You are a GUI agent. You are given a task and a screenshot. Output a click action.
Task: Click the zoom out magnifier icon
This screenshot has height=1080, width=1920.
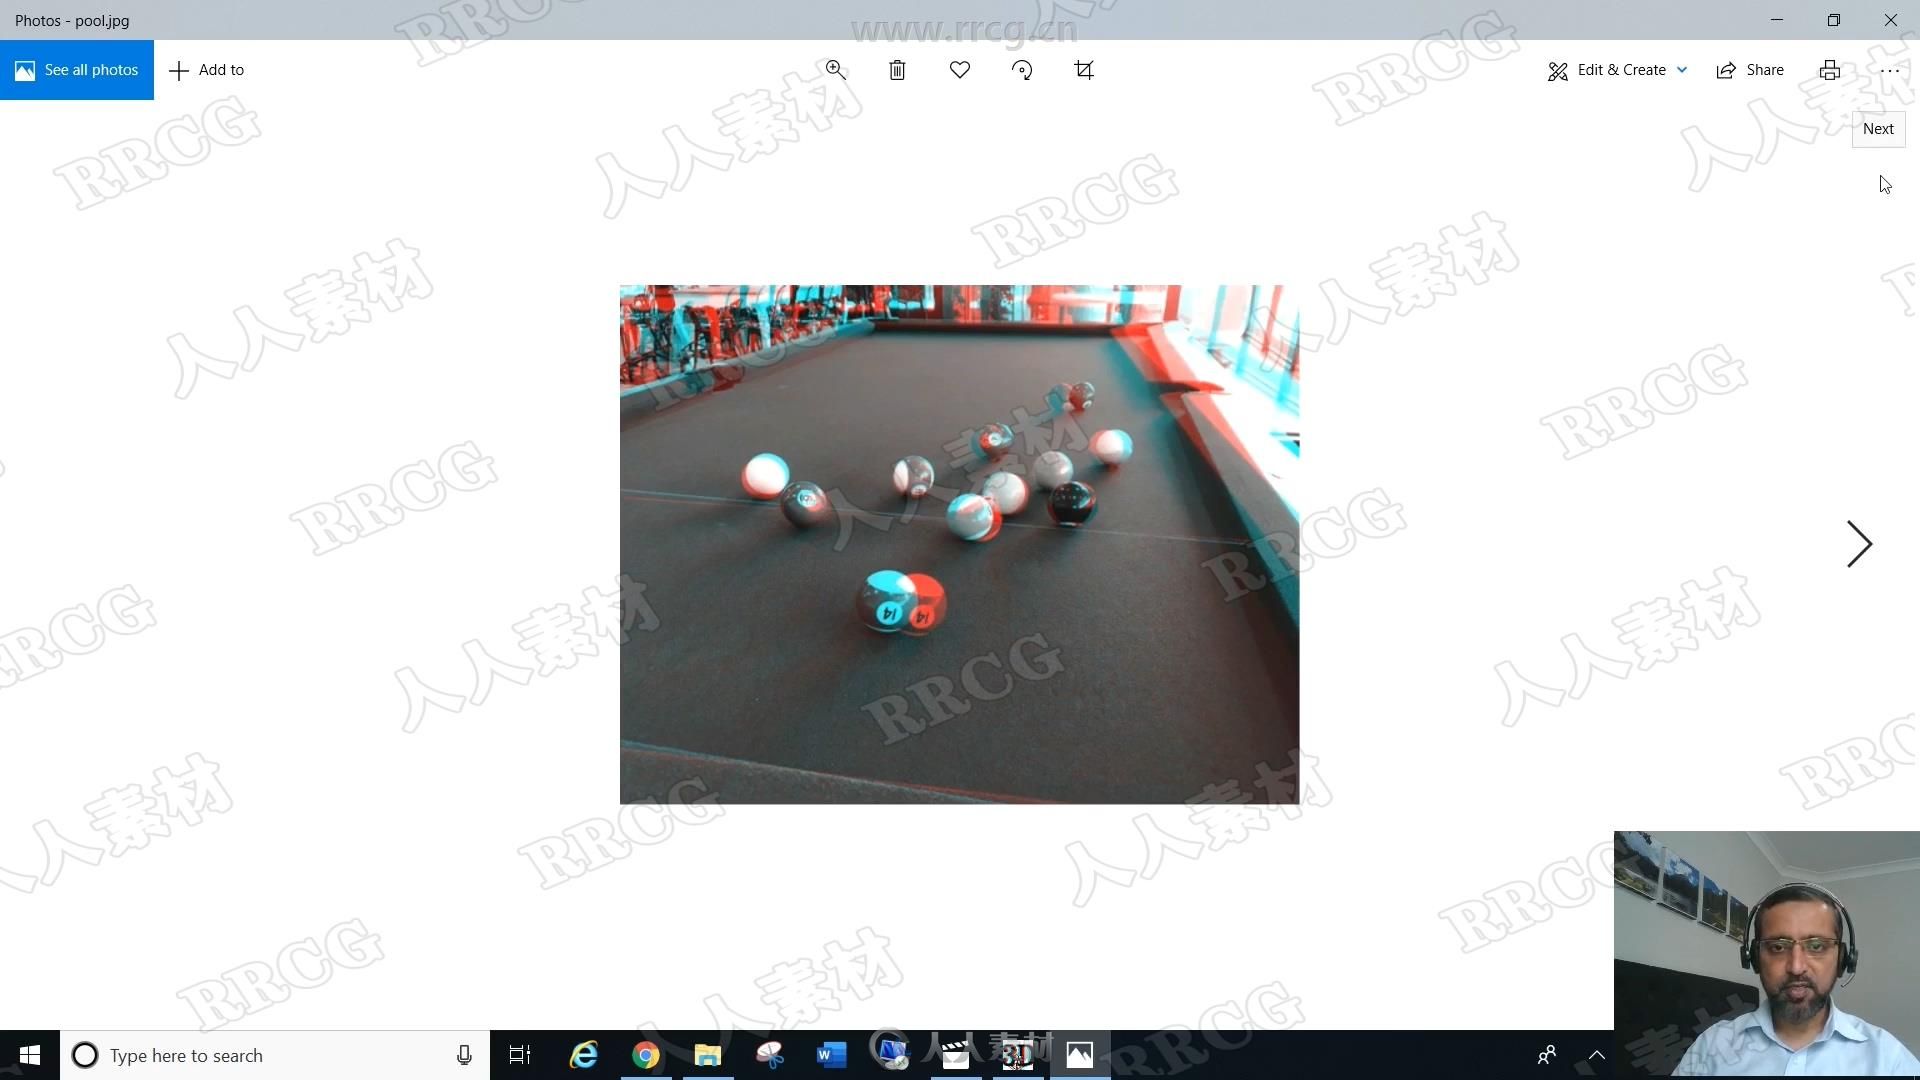click(x=835, y=70)
